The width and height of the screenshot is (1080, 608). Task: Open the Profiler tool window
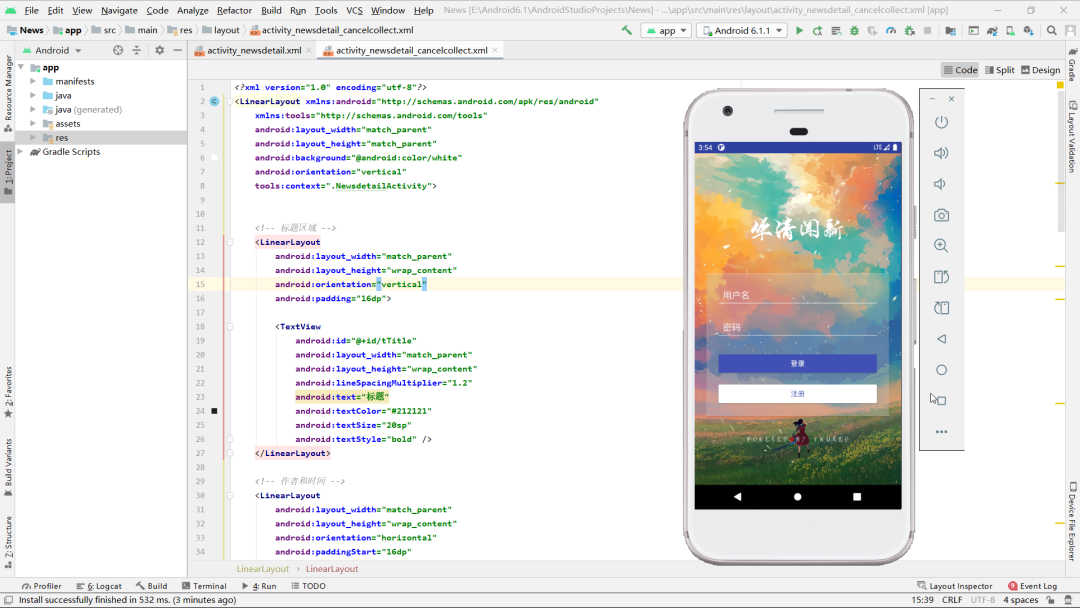[x=41, y=586]
